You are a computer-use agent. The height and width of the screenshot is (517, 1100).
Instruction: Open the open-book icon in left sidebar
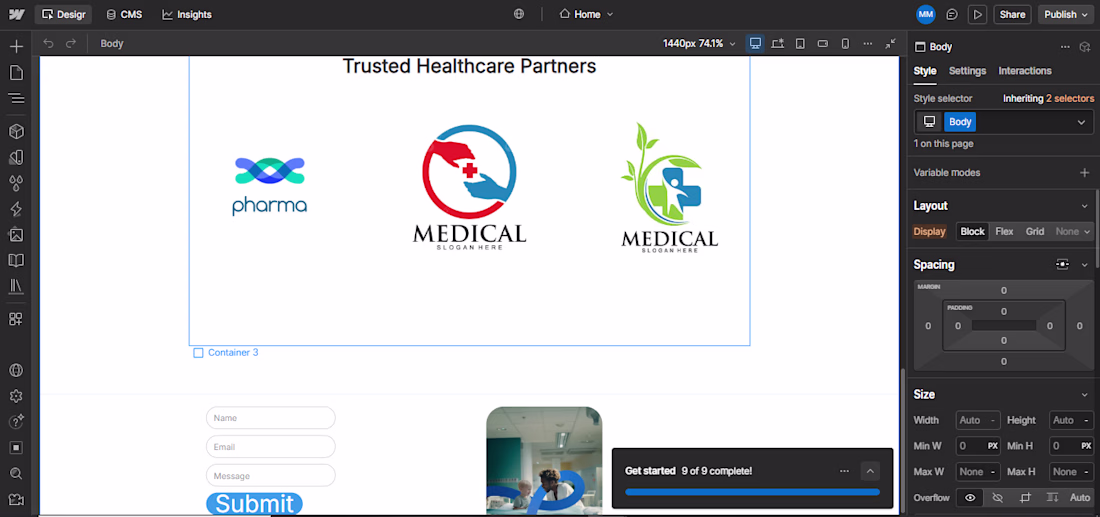pyautogui.click(x=16, y=261)
